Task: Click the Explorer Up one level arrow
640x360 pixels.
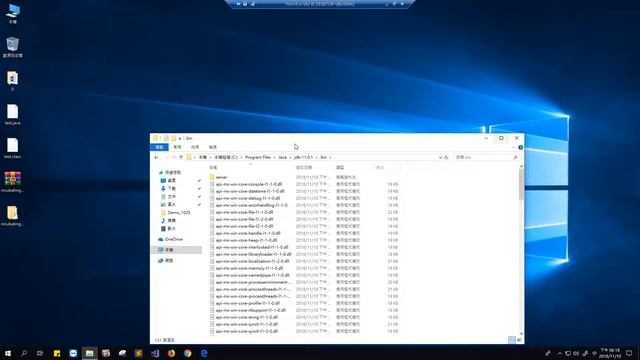Action: pos(181,157)
